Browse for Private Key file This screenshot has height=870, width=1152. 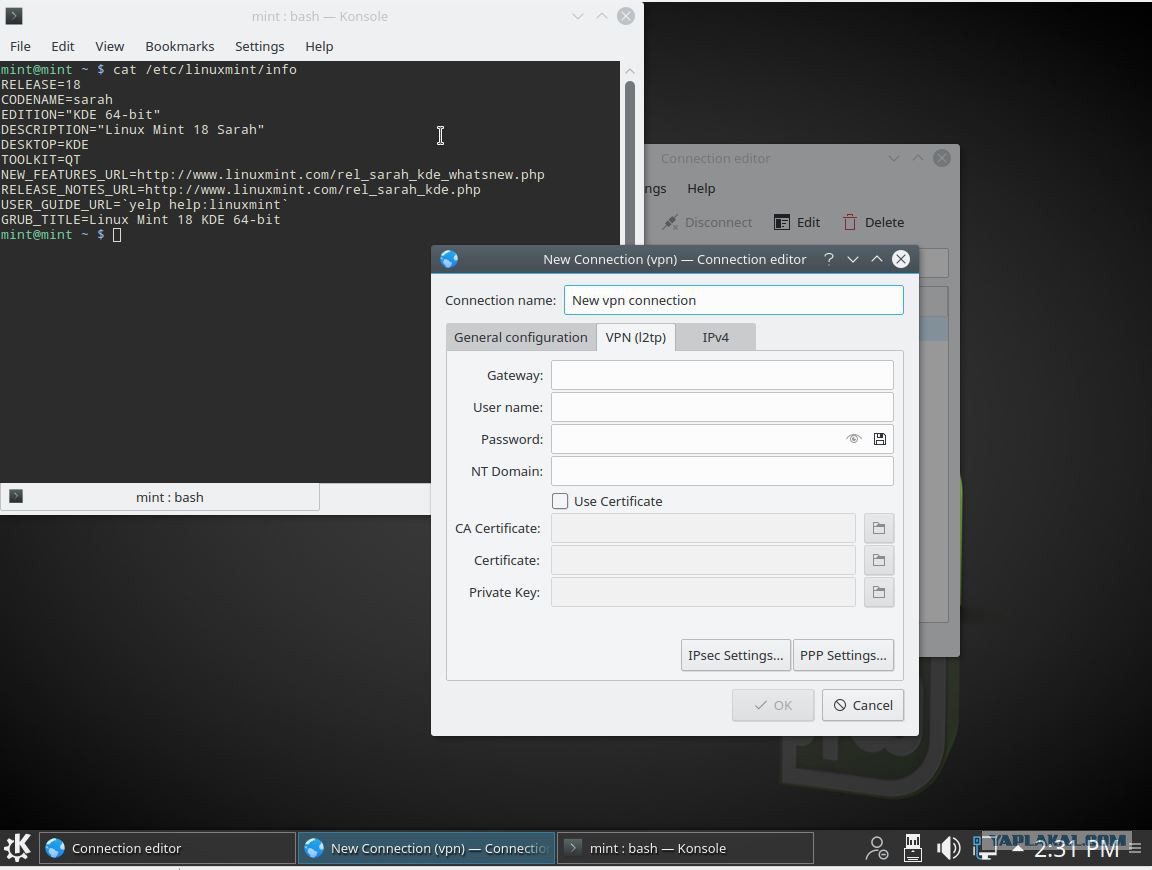click(879, 592)
